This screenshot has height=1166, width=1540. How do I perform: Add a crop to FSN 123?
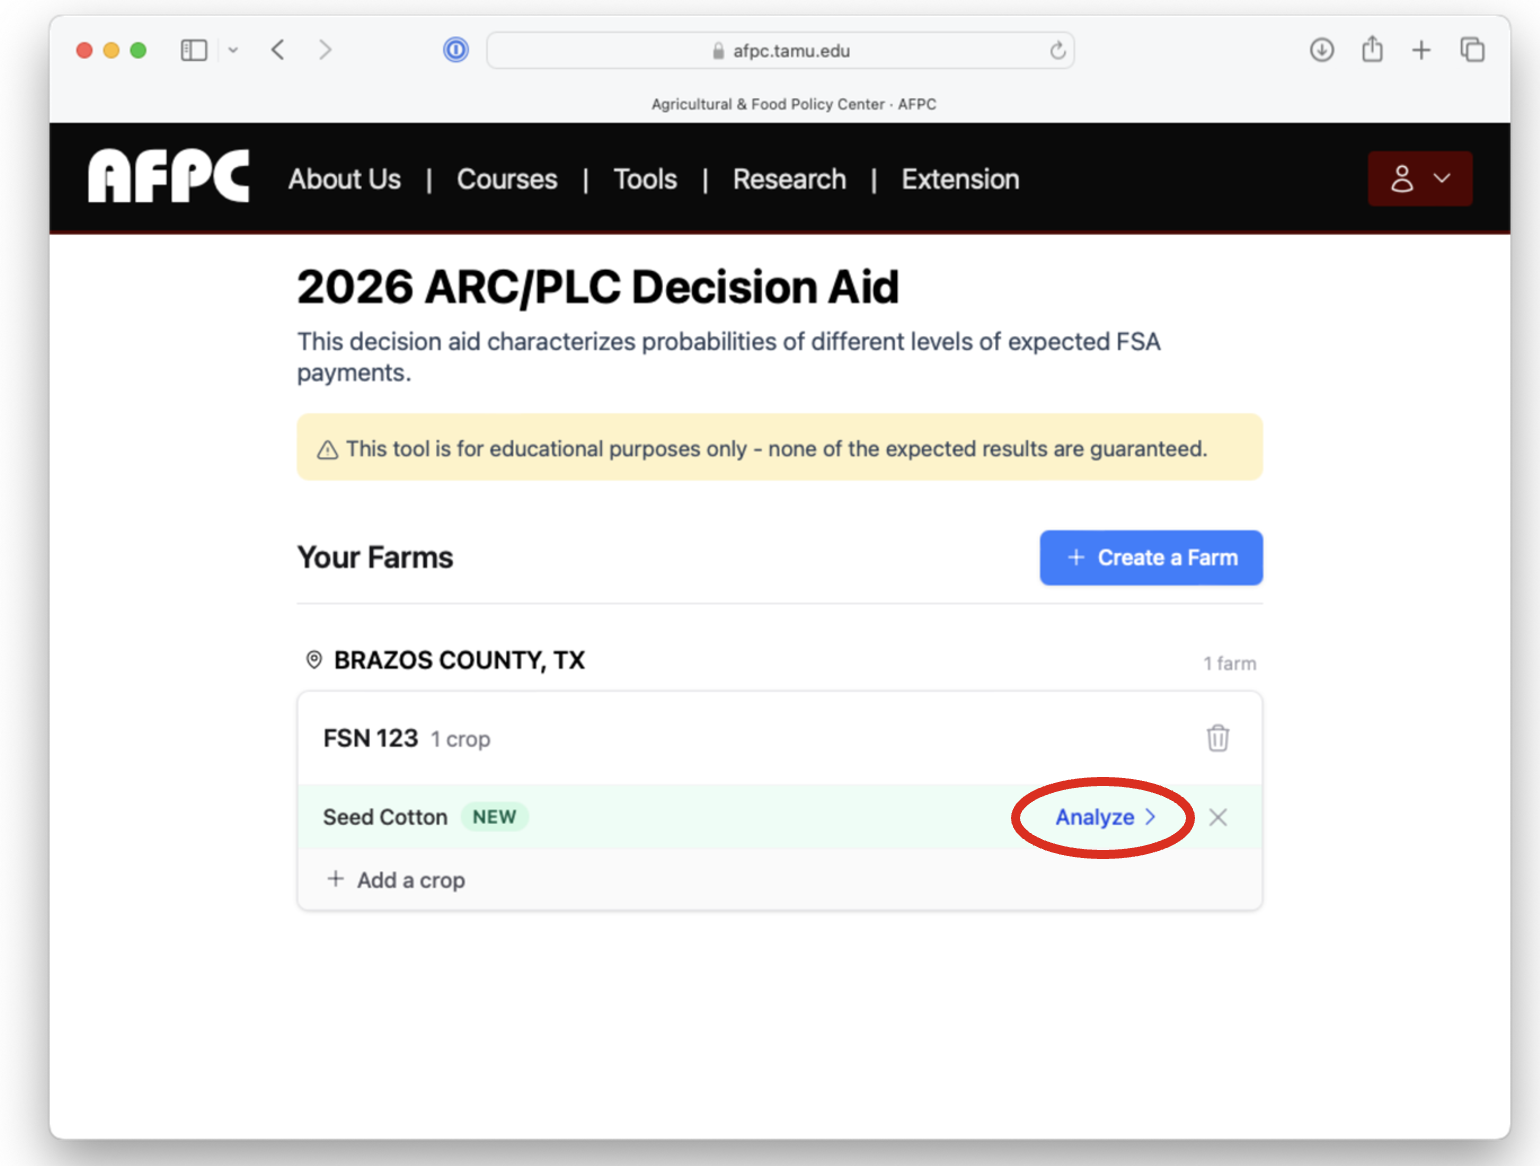pos(396,880)
